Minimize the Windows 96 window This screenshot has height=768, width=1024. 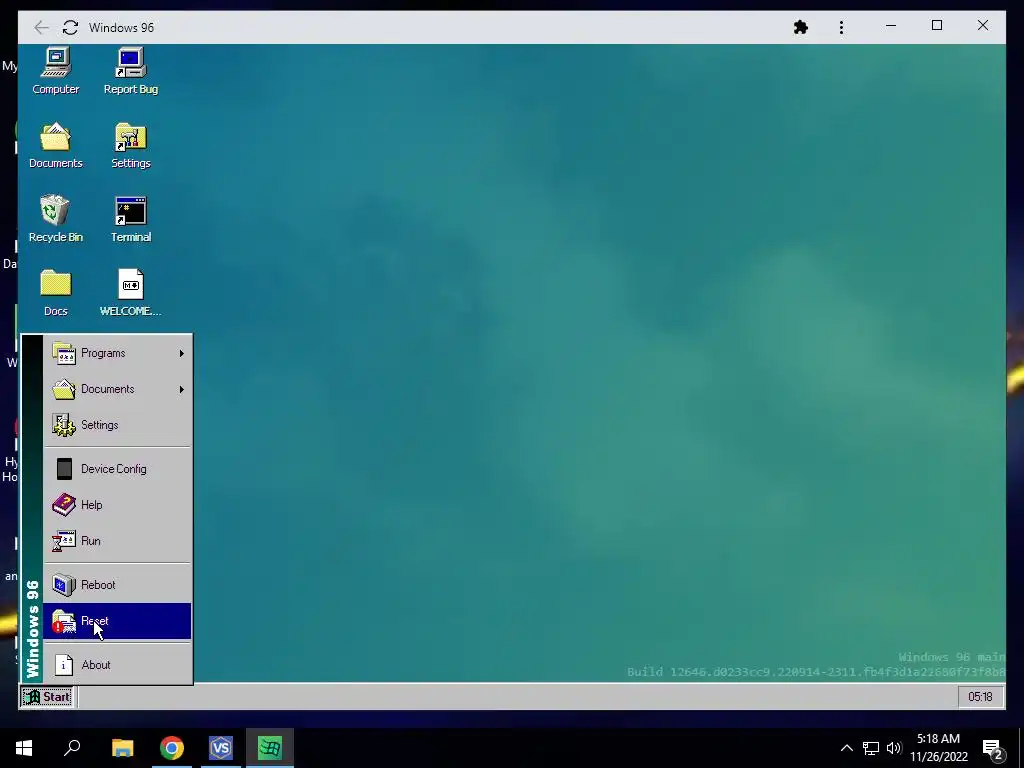[891, 25]
